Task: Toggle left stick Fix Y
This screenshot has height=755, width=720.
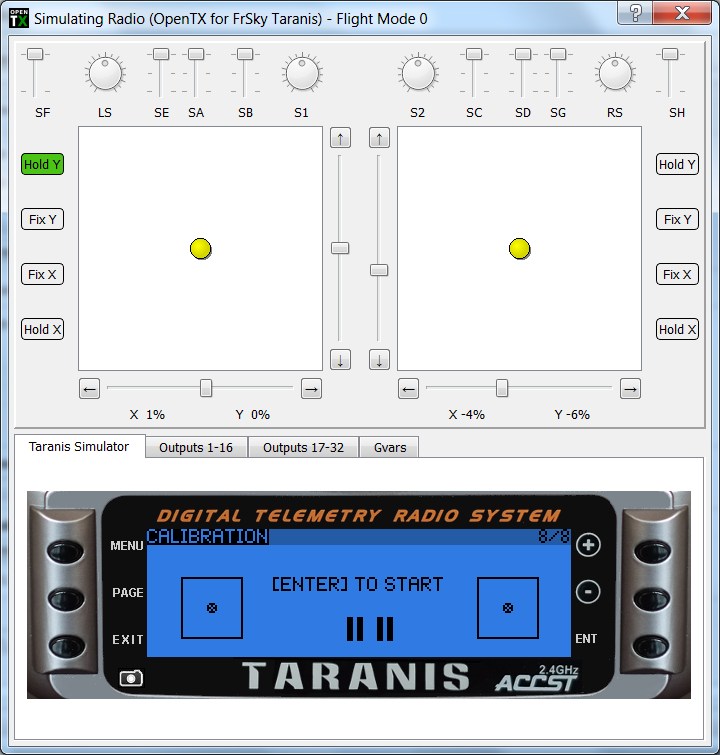Action: (x=42, y=219)
